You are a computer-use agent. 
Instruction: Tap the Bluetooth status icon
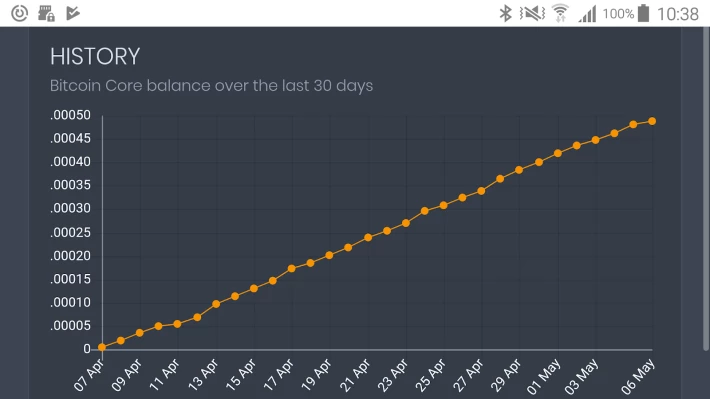tap(505, 14)
